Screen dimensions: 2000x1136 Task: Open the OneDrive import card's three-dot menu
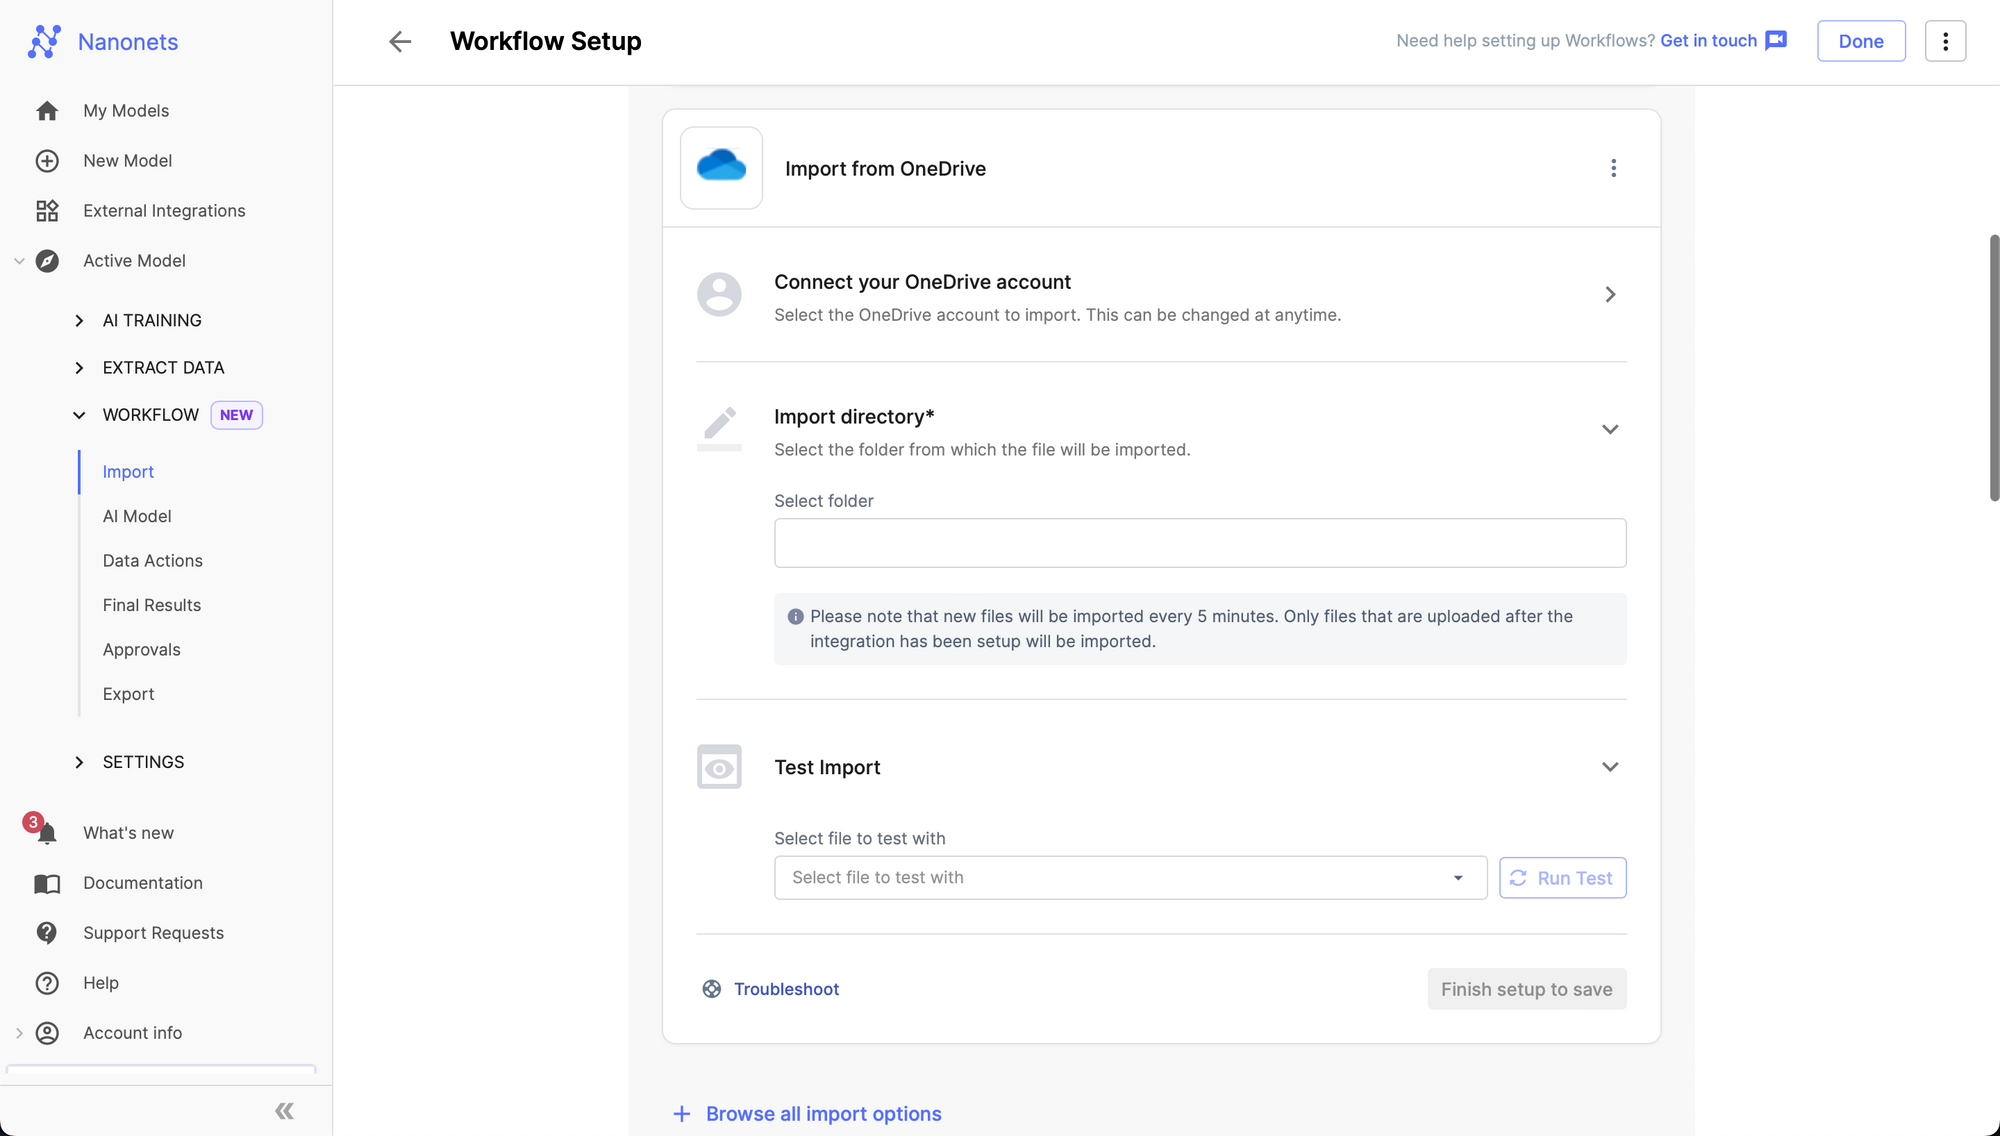[x=1613, y=168]
